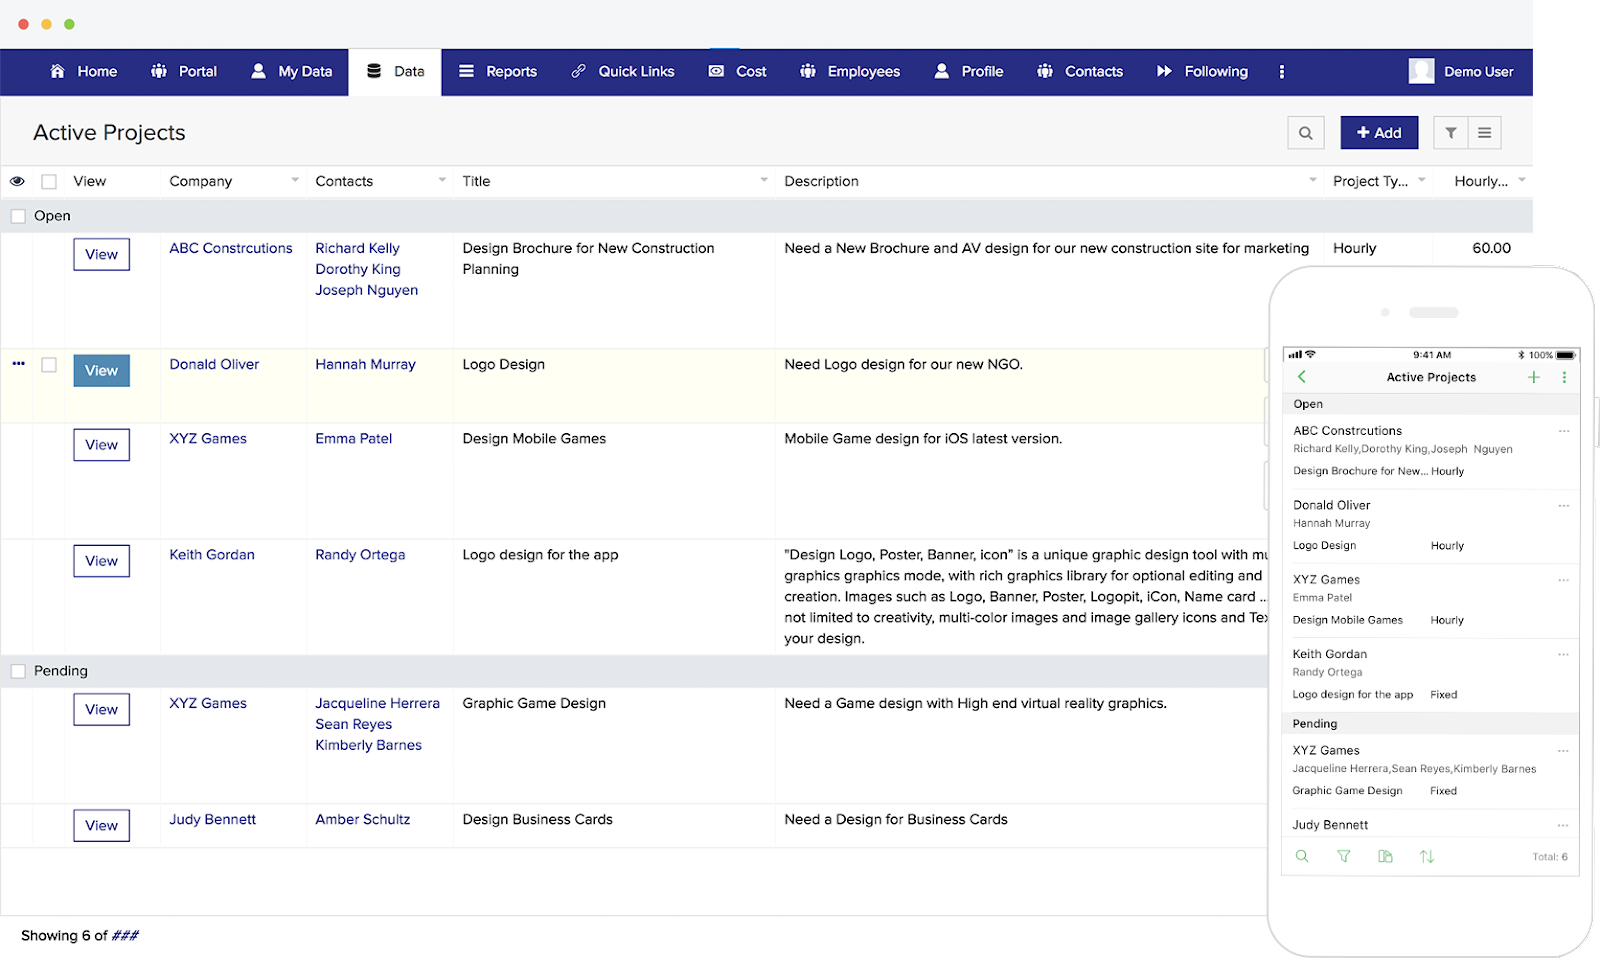Click the Design Business Cards title cell
The image size is (1600, 958).
(x=537, y=819)
